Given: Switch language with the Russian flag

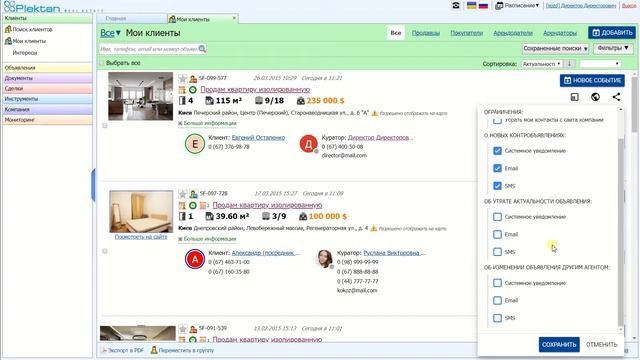Looking at the screenshot, I should pos(483,5).
